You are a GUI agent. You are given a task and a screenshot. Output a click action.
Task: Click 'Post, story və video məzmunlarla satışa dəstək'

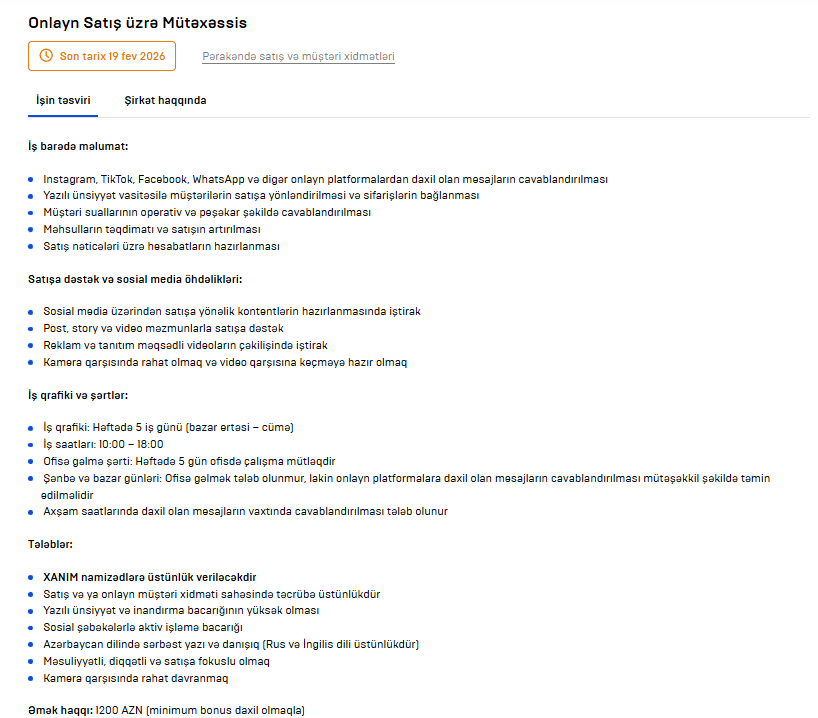[163, 329]
